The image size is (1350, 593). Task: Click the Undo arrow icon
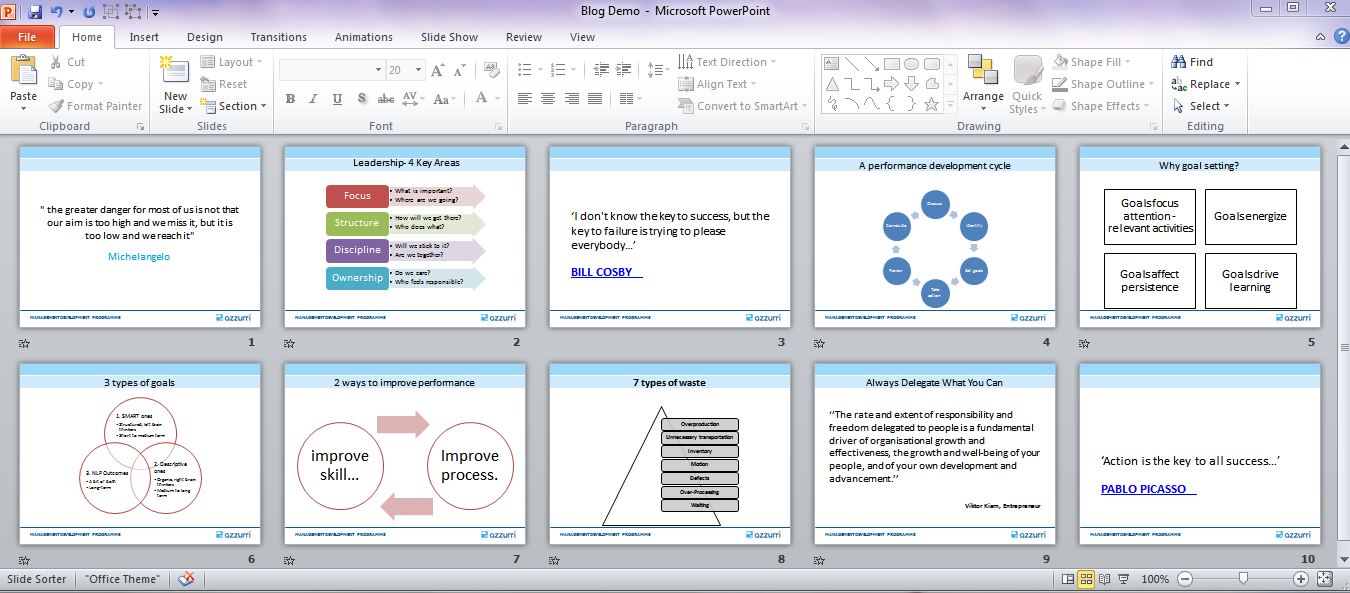(x=57, y=12)
